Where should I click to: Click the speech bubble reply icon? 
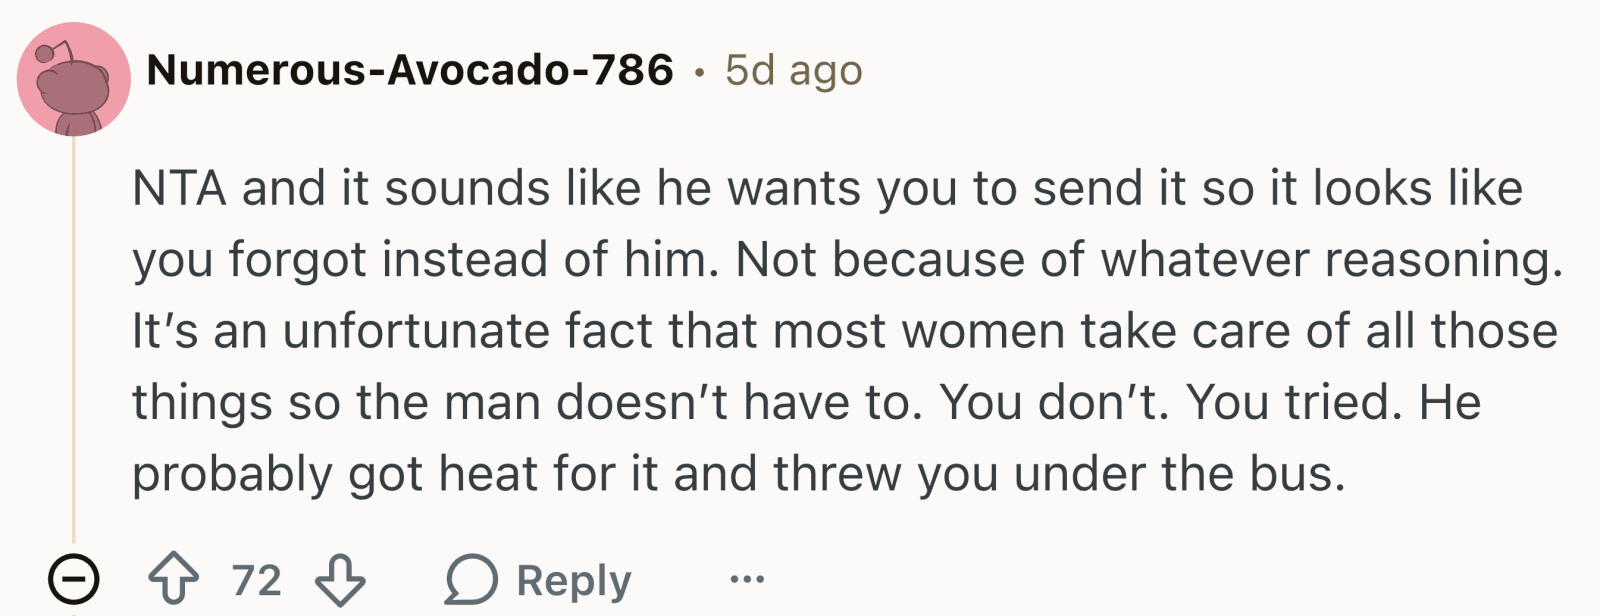coord(471,580)
